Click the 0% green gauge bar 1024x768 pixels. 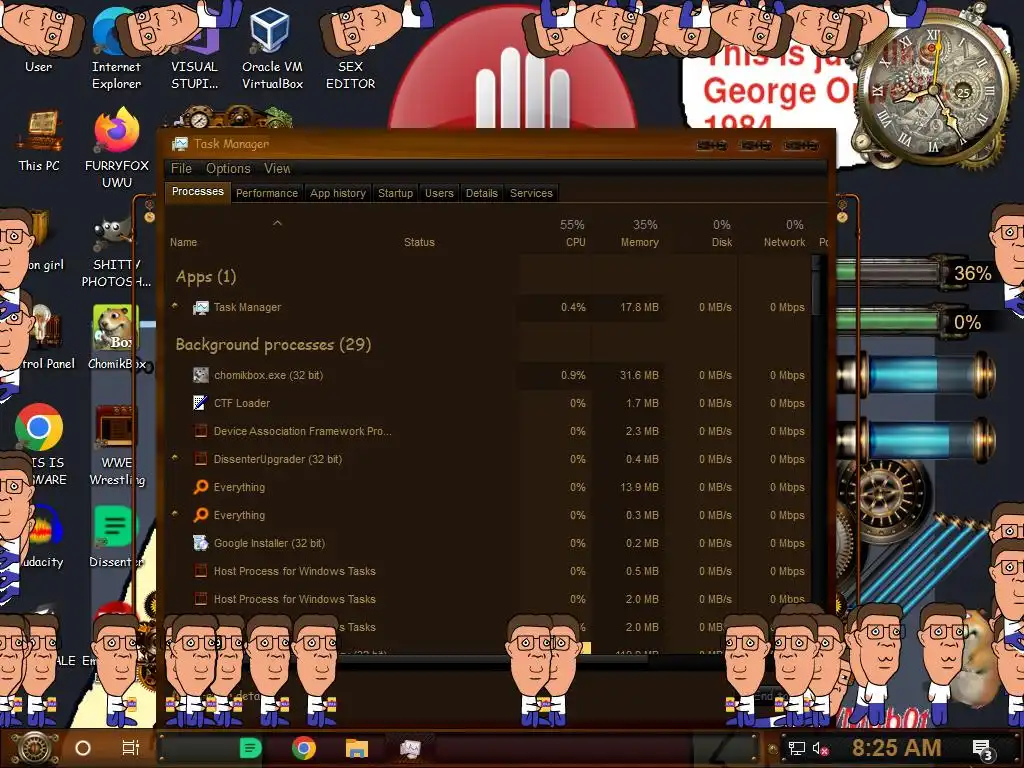(888, 321)
